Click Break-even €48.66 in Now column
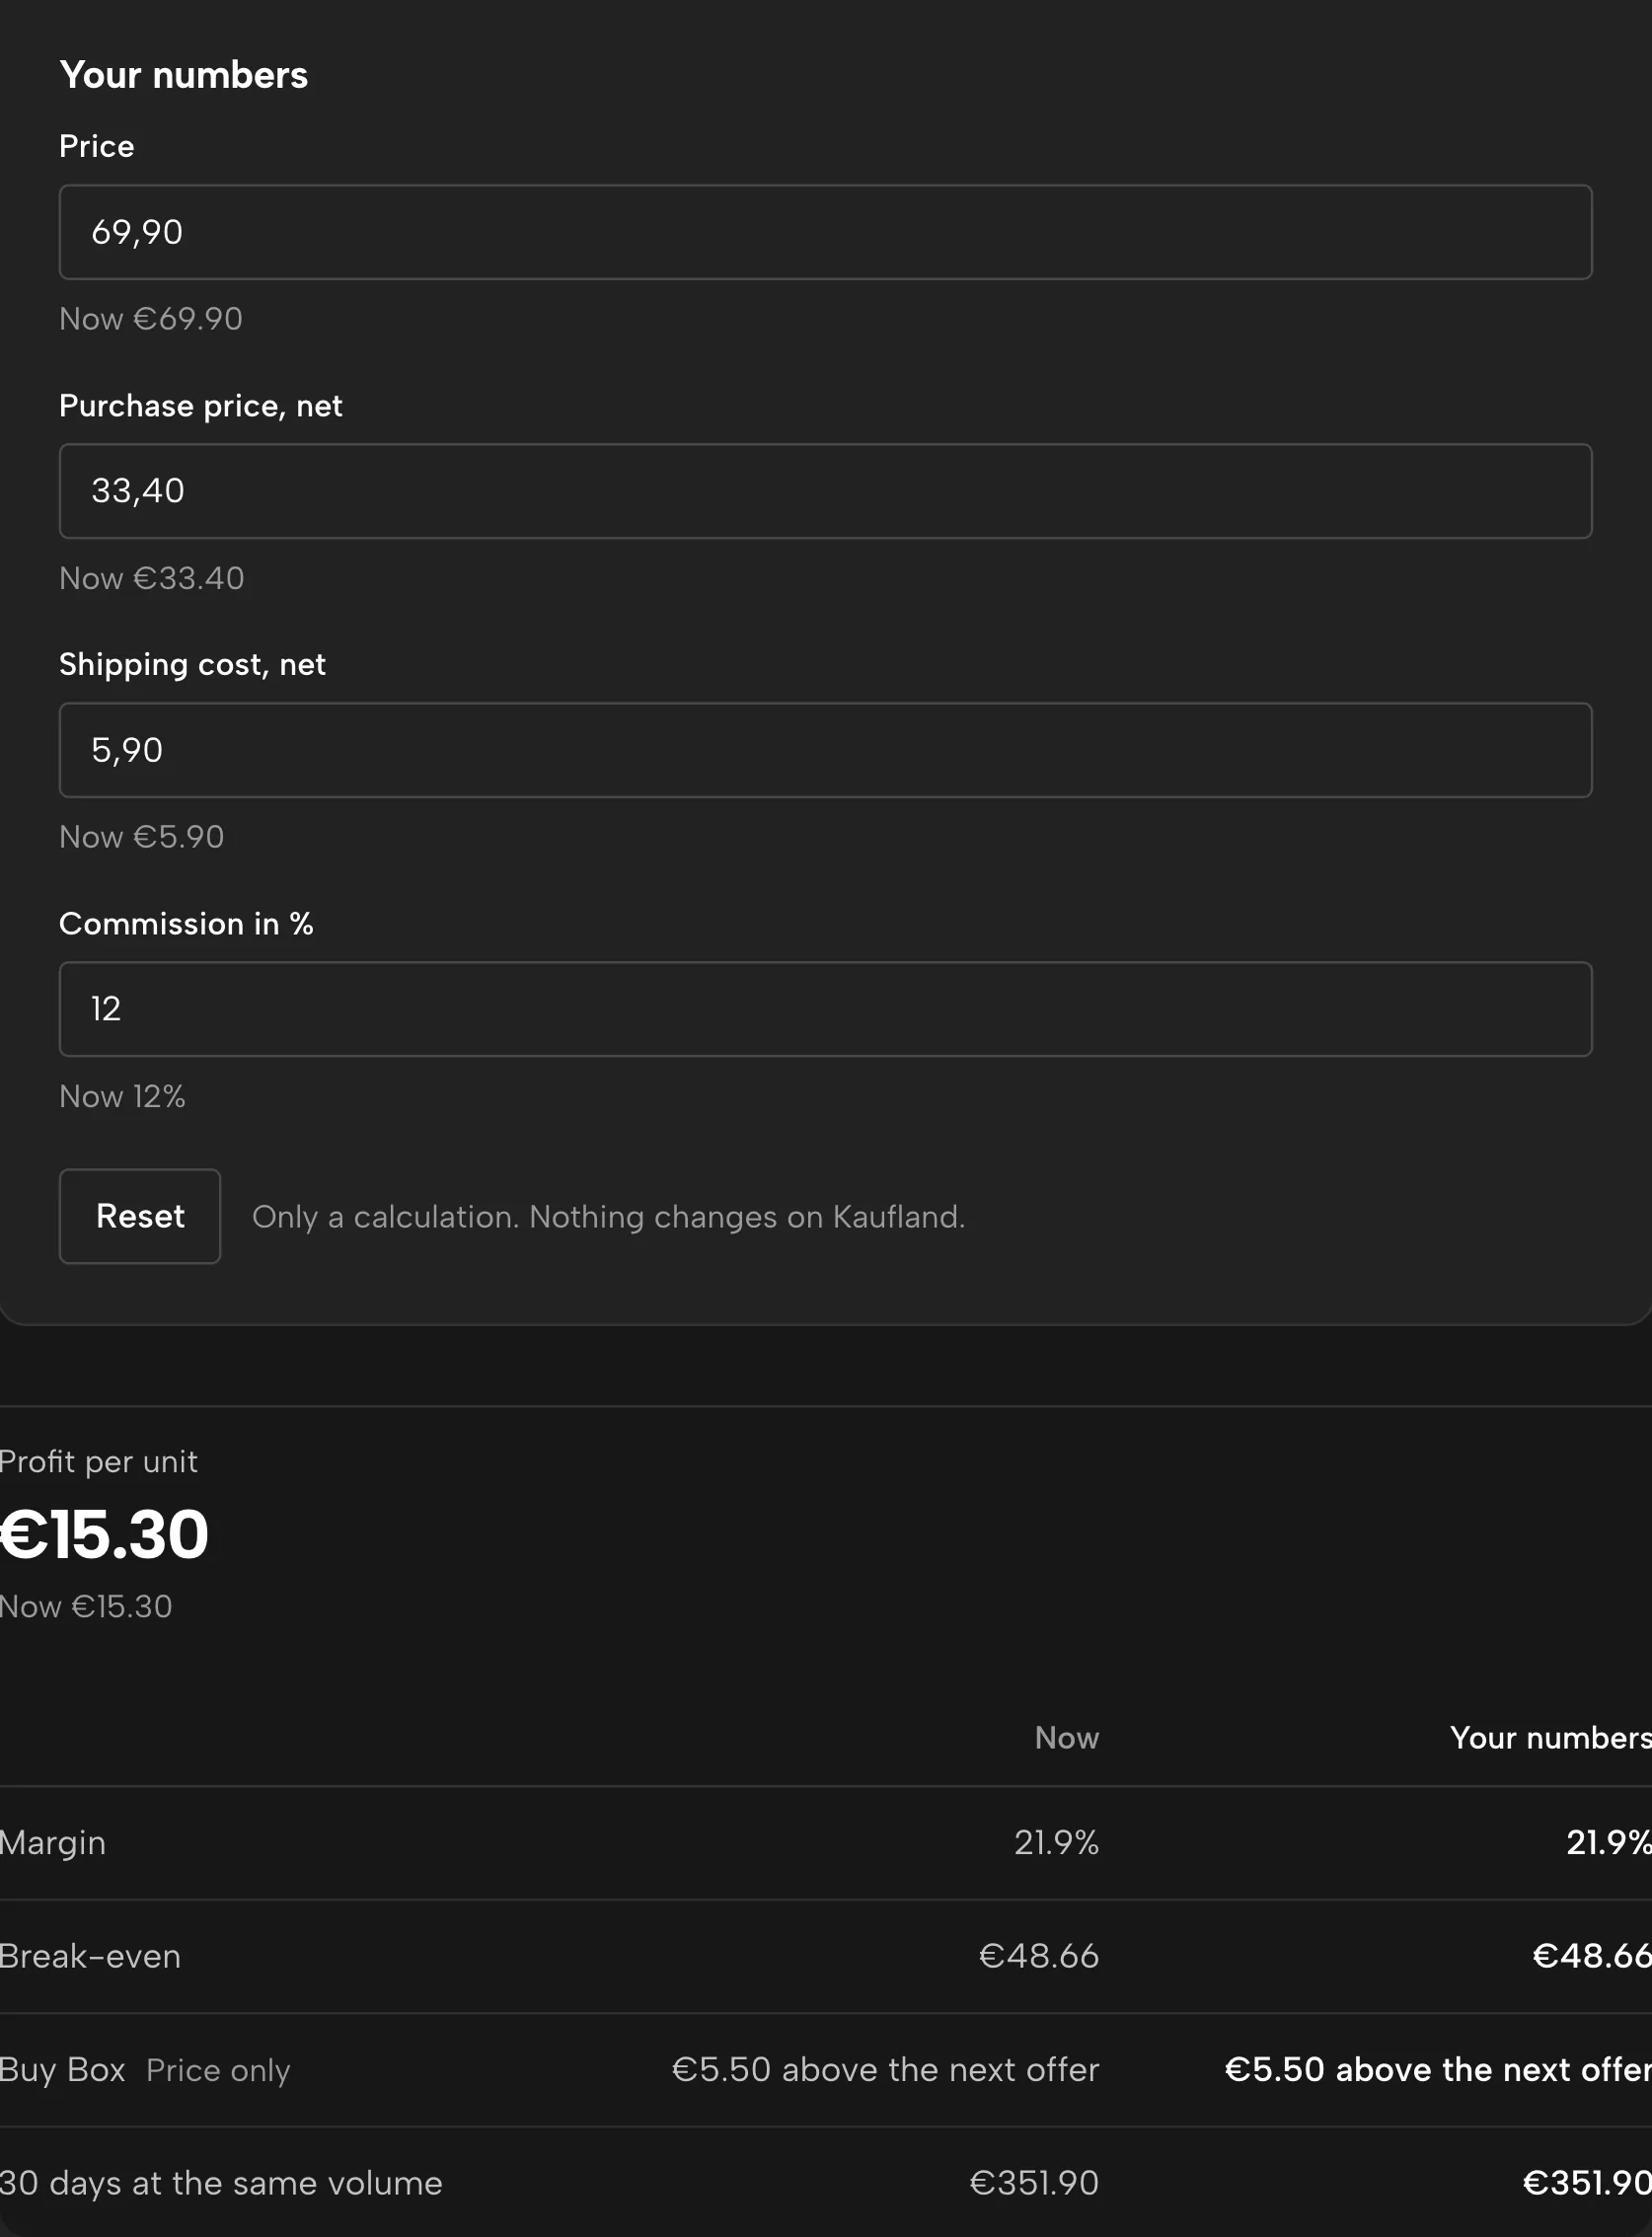Viewport: 1652px width, 2237px height. pyautogui.click(x=1039, y=1956)
